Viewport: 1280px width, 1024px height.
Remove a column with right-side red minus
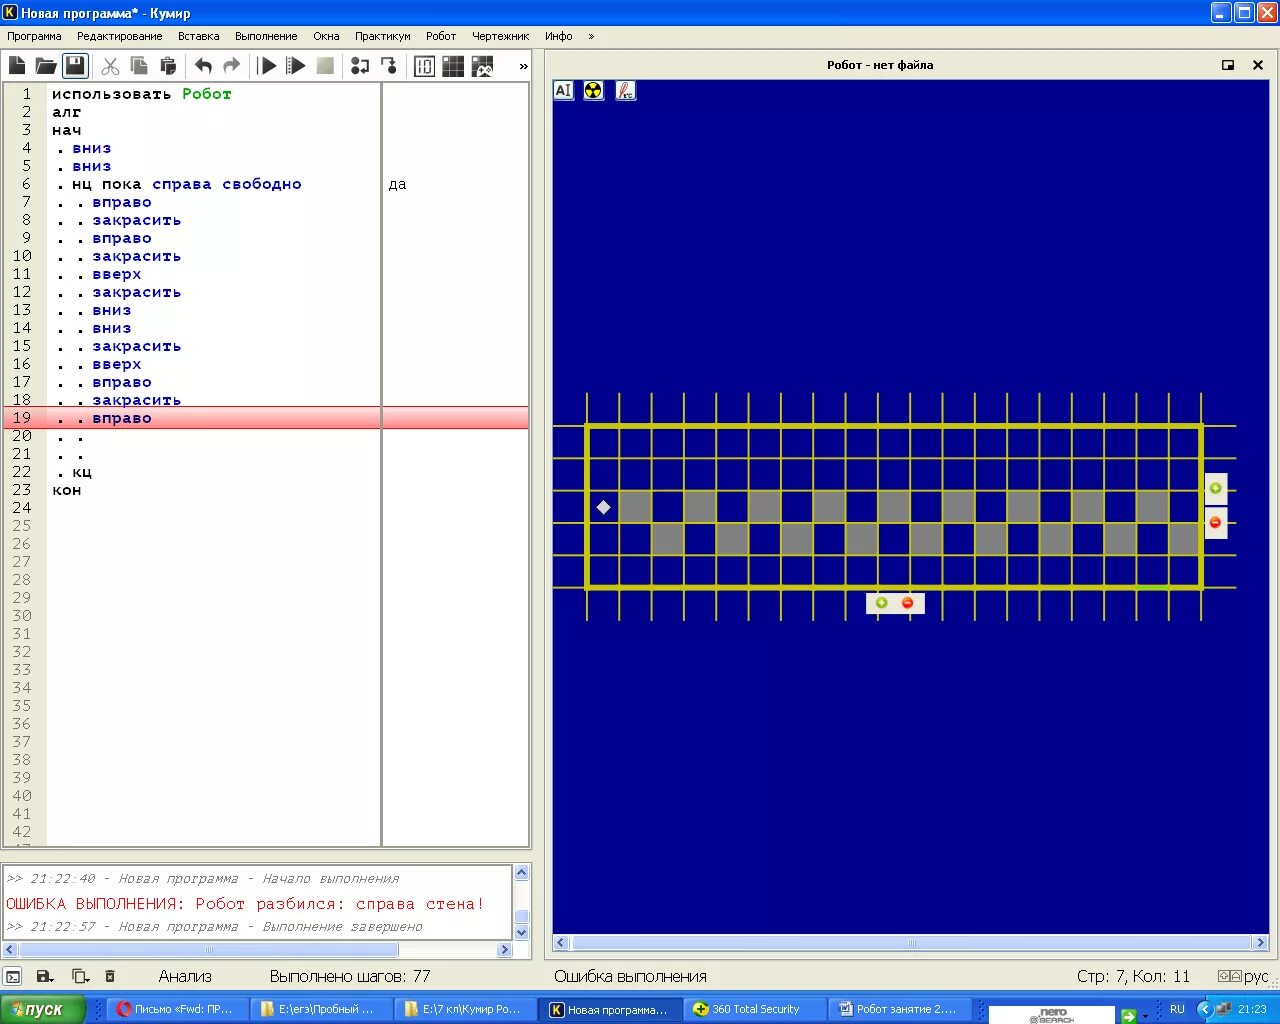point(1215,523)
